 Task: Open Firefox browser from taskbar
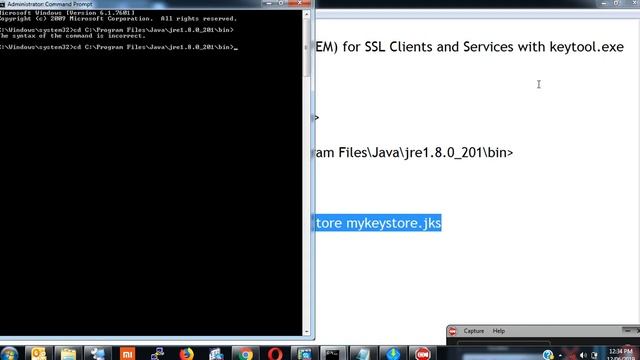[187, 353]
